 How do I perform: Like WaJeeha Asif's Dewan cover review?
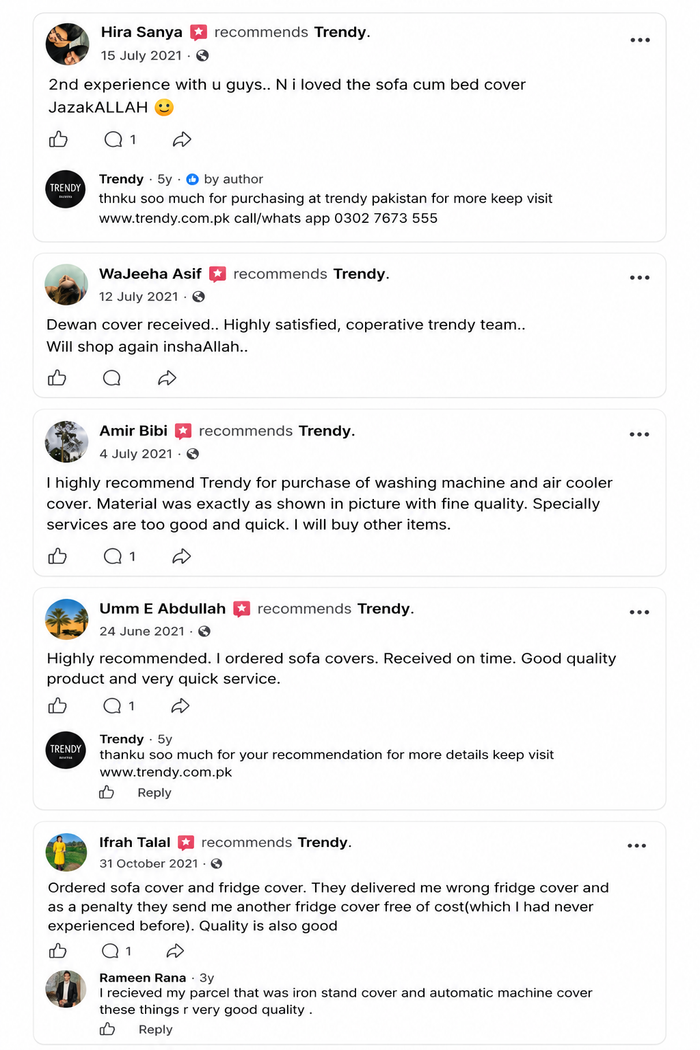(57, 378)
